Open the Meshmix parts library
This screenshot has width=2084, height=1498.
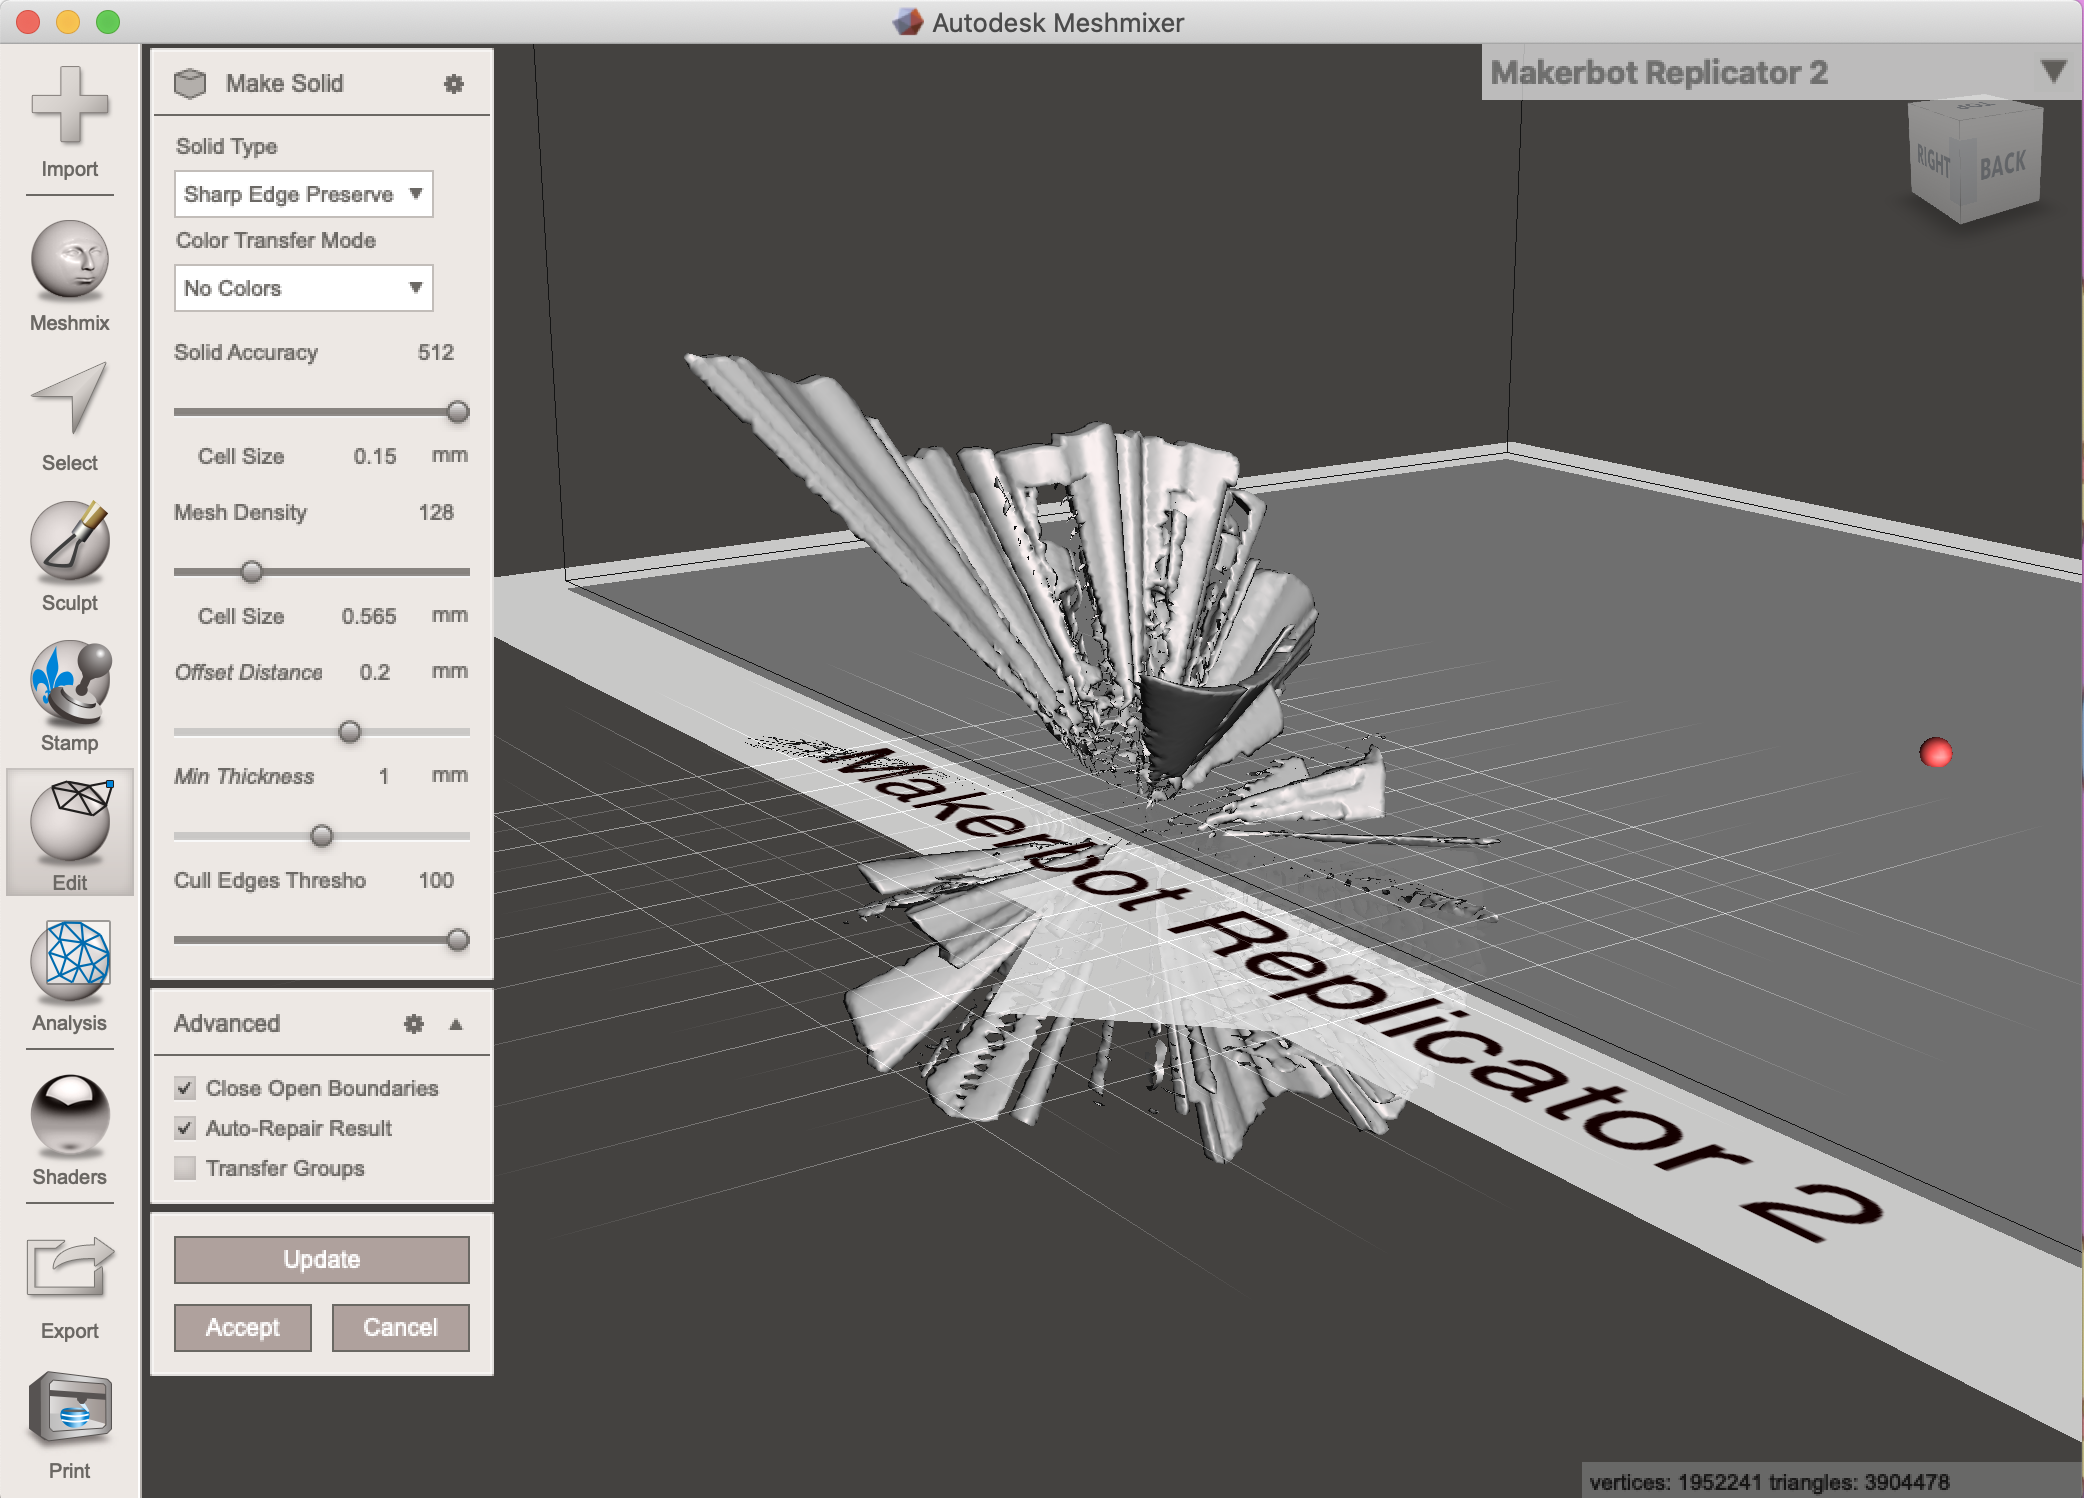[x=69, y=276]
